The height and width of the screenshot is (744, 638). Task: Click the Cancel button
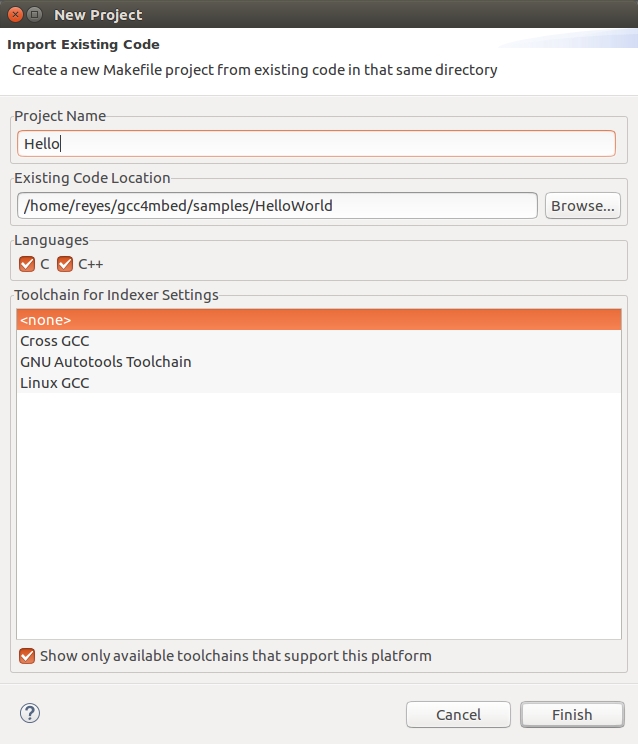pyautogui.click(x=459, y=714)
